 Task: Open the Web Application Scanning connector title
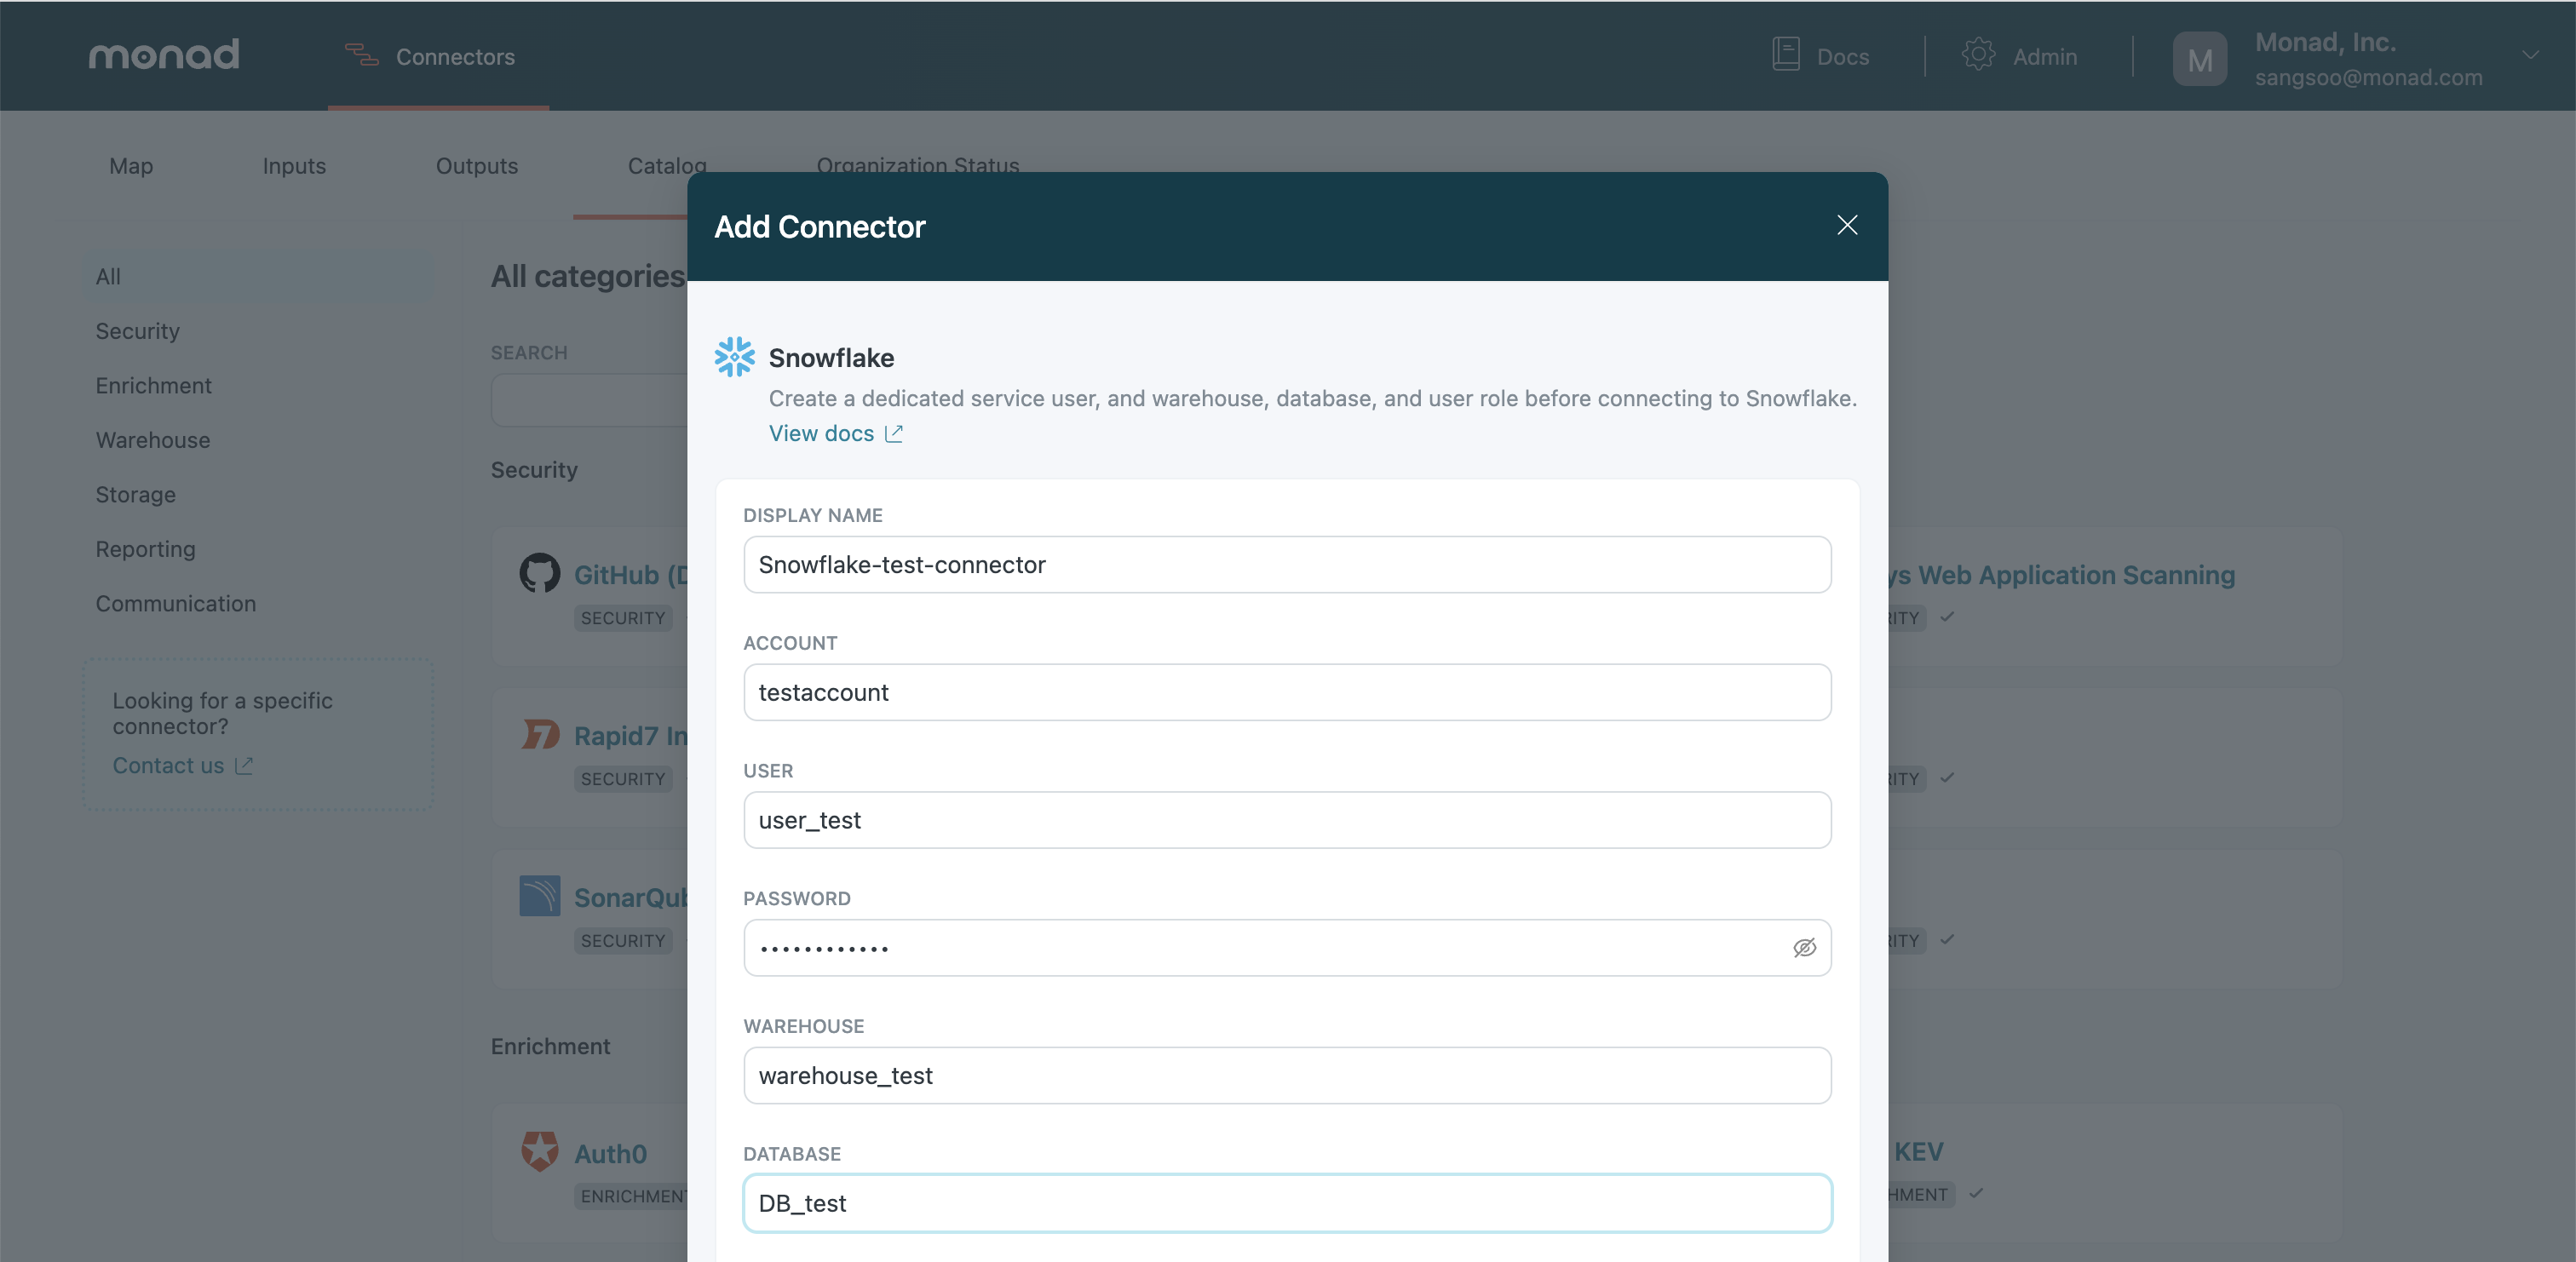click(2061, 574)
